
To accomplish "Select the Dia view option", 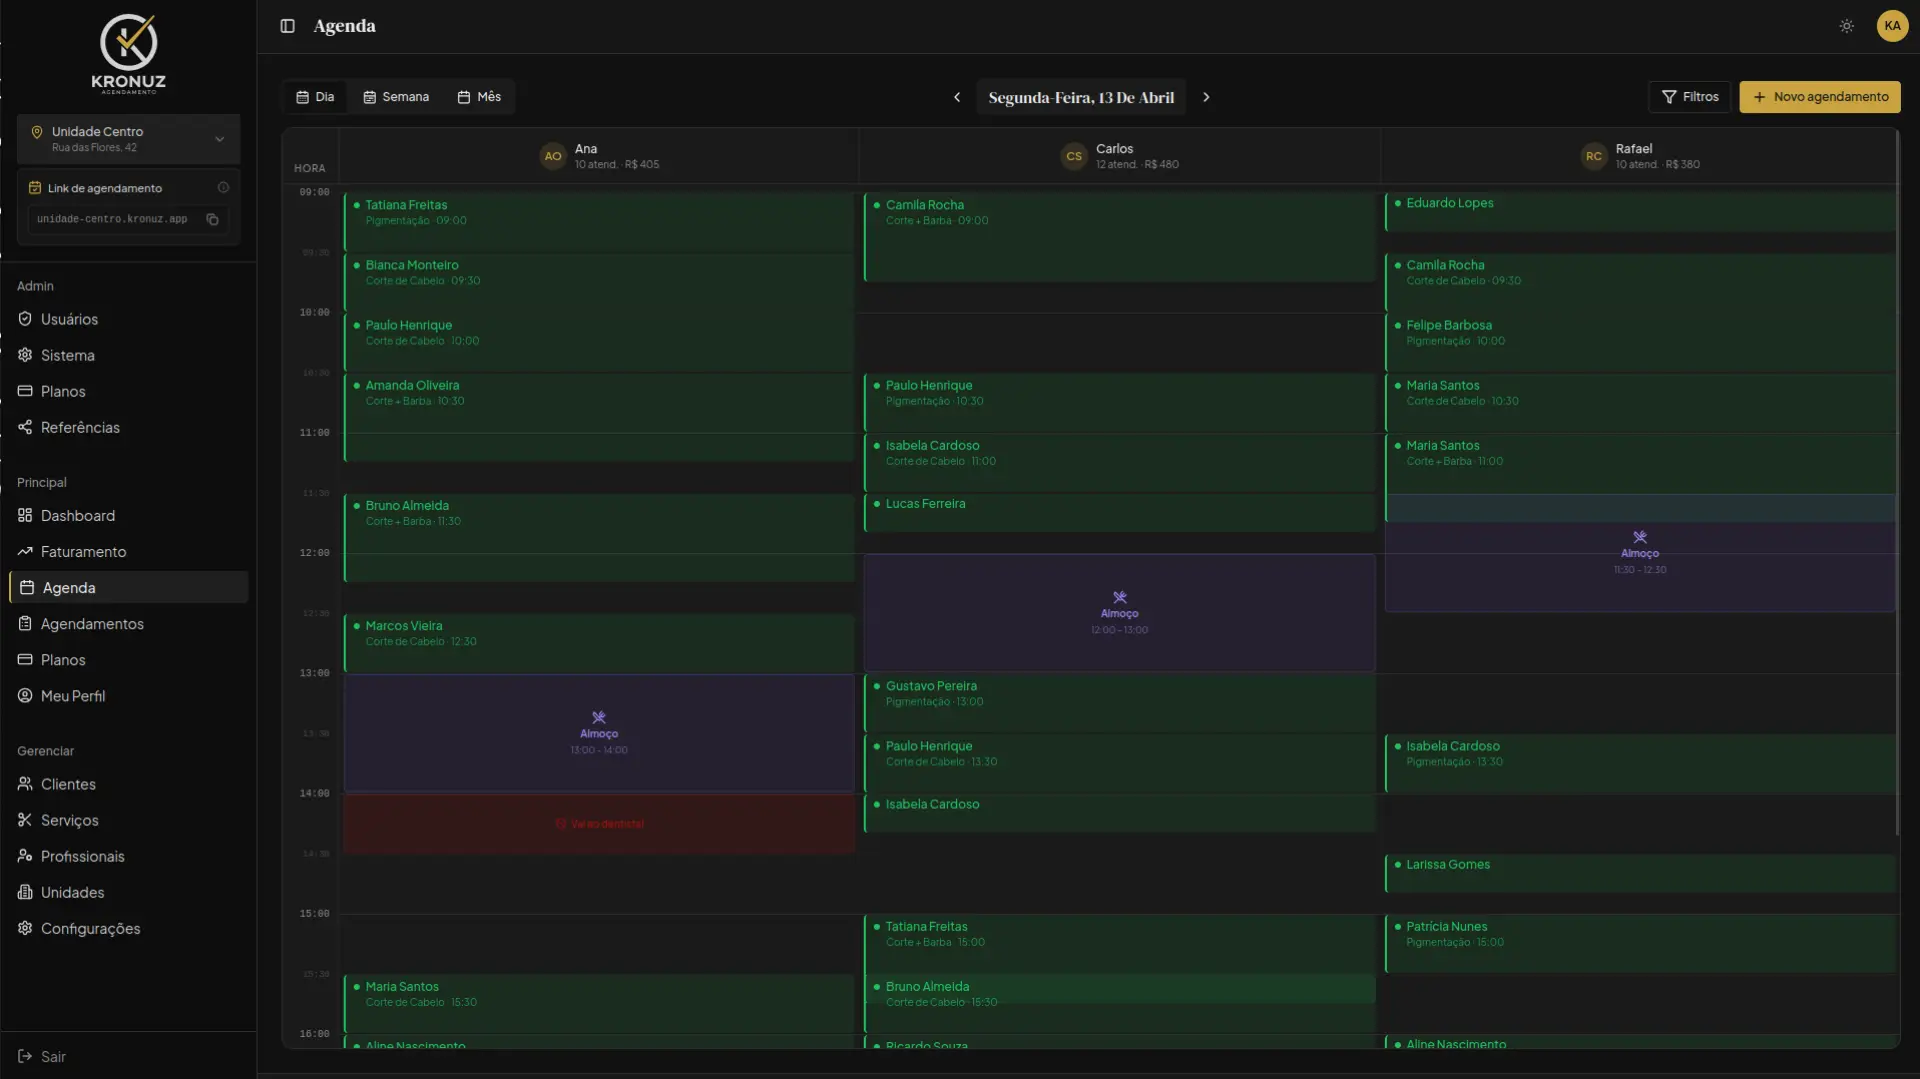I will (x=315, y=97).
